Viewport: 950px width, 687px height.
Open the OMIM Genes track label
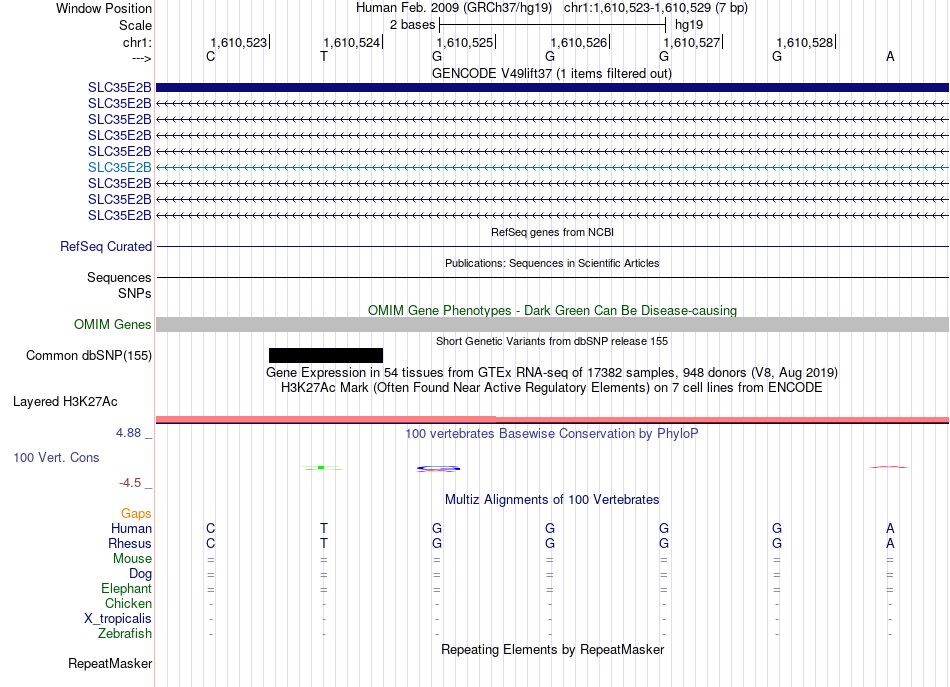coord(112,325)
